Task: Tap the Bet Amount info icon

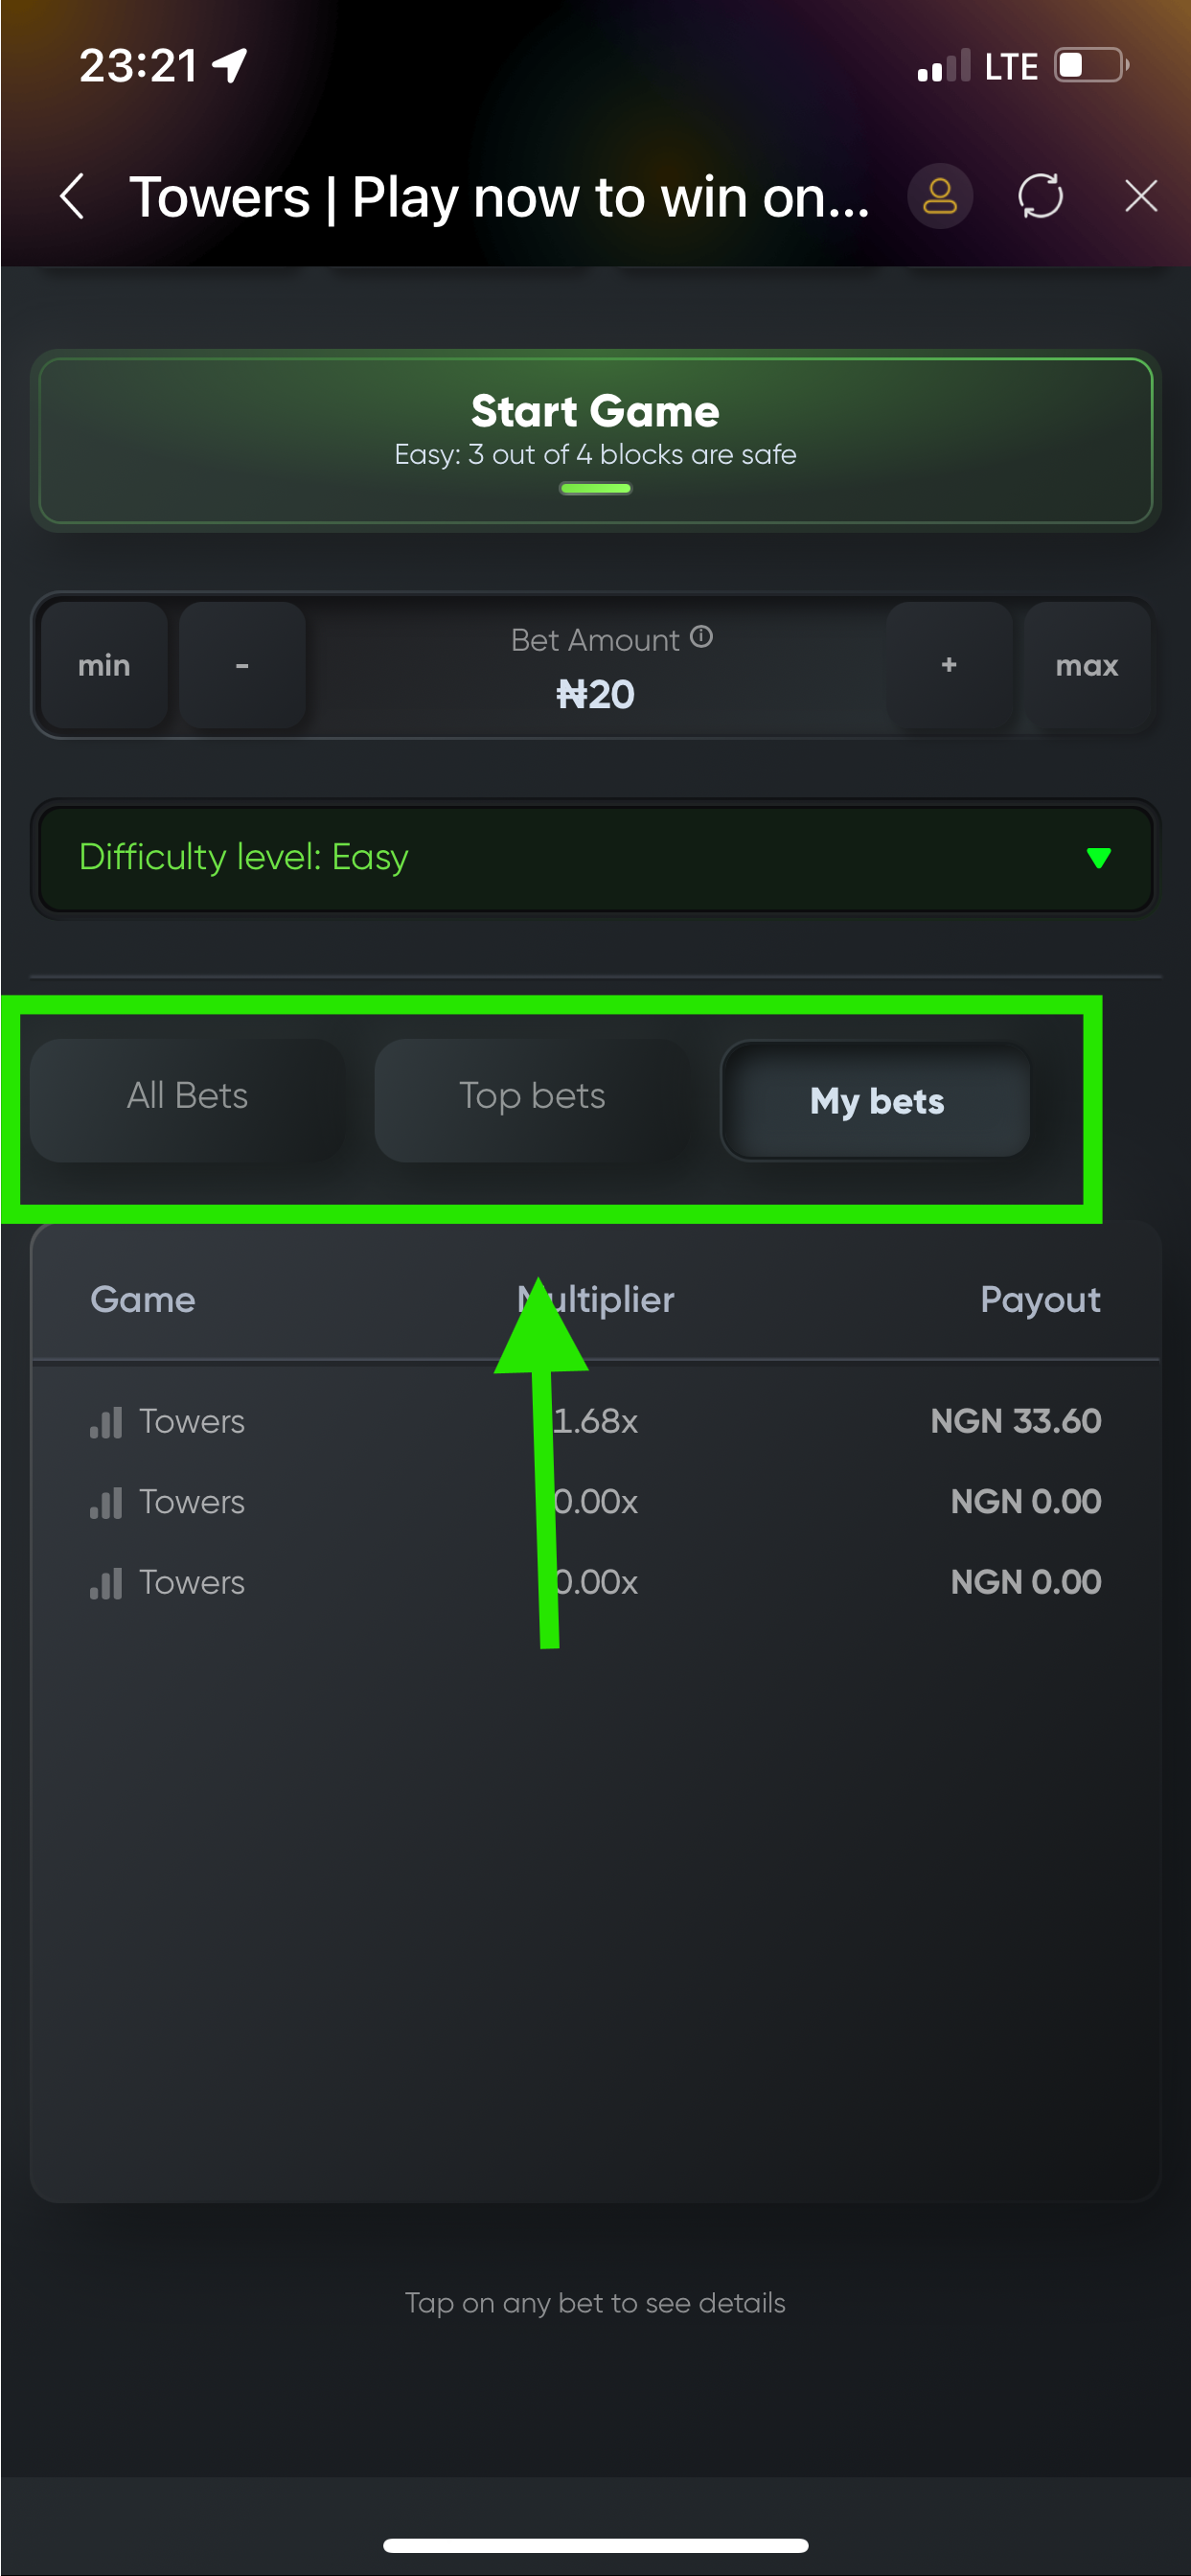Action: 702,637
